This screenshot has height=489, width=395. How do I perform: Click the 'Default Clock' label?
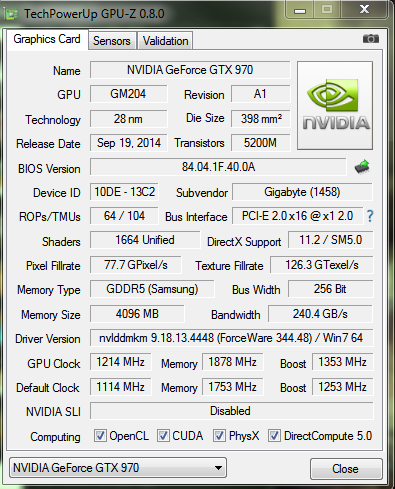coord(48,388)
